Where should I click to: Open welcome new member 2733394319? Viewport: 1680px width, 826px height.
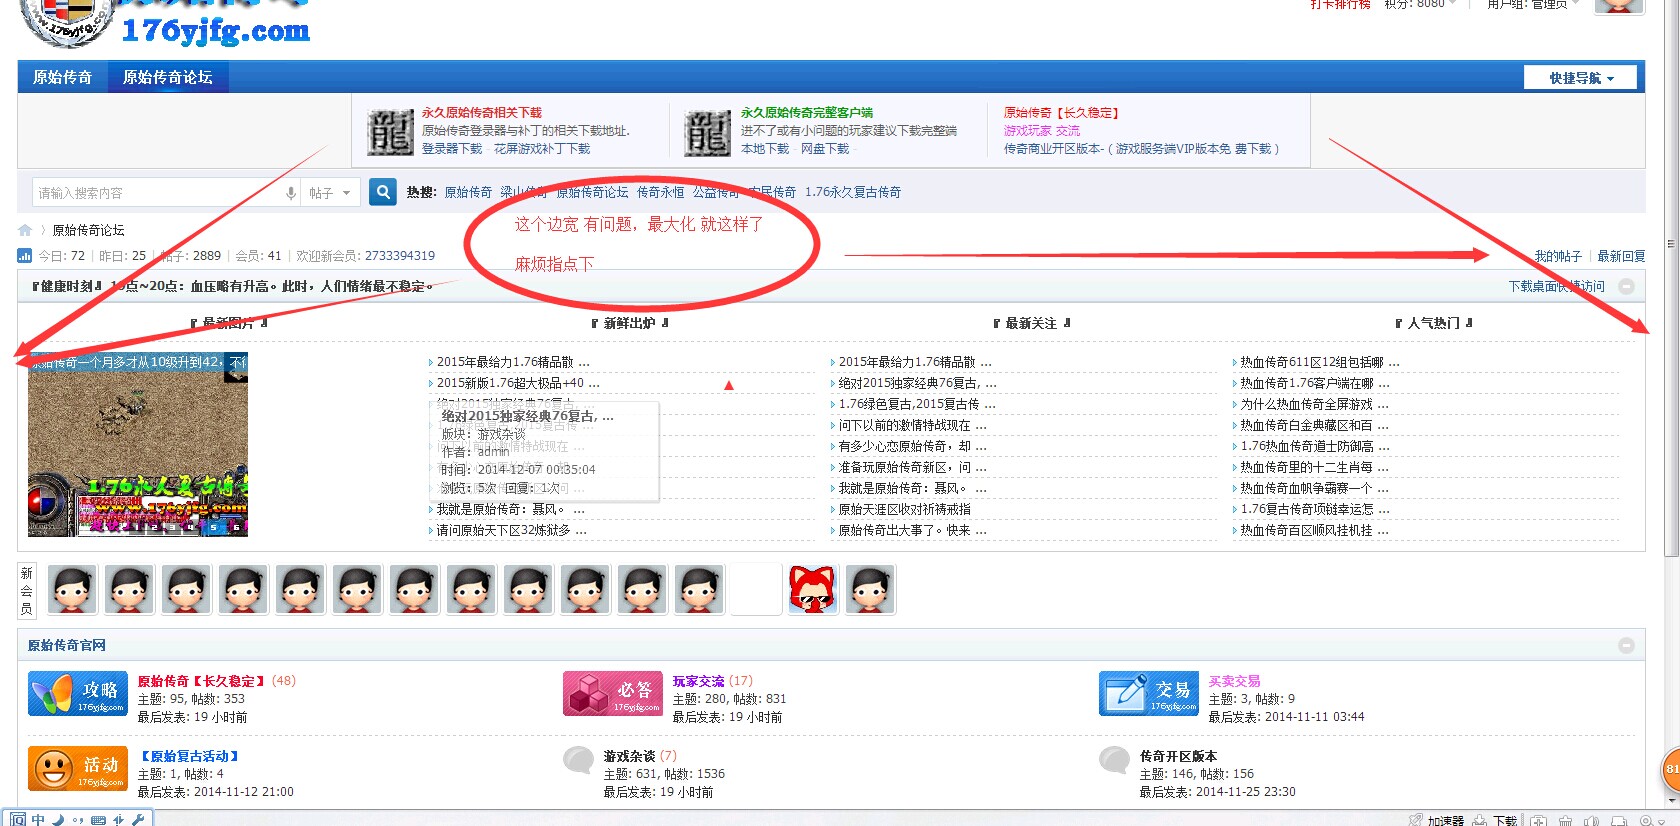[x=399, y=256]
